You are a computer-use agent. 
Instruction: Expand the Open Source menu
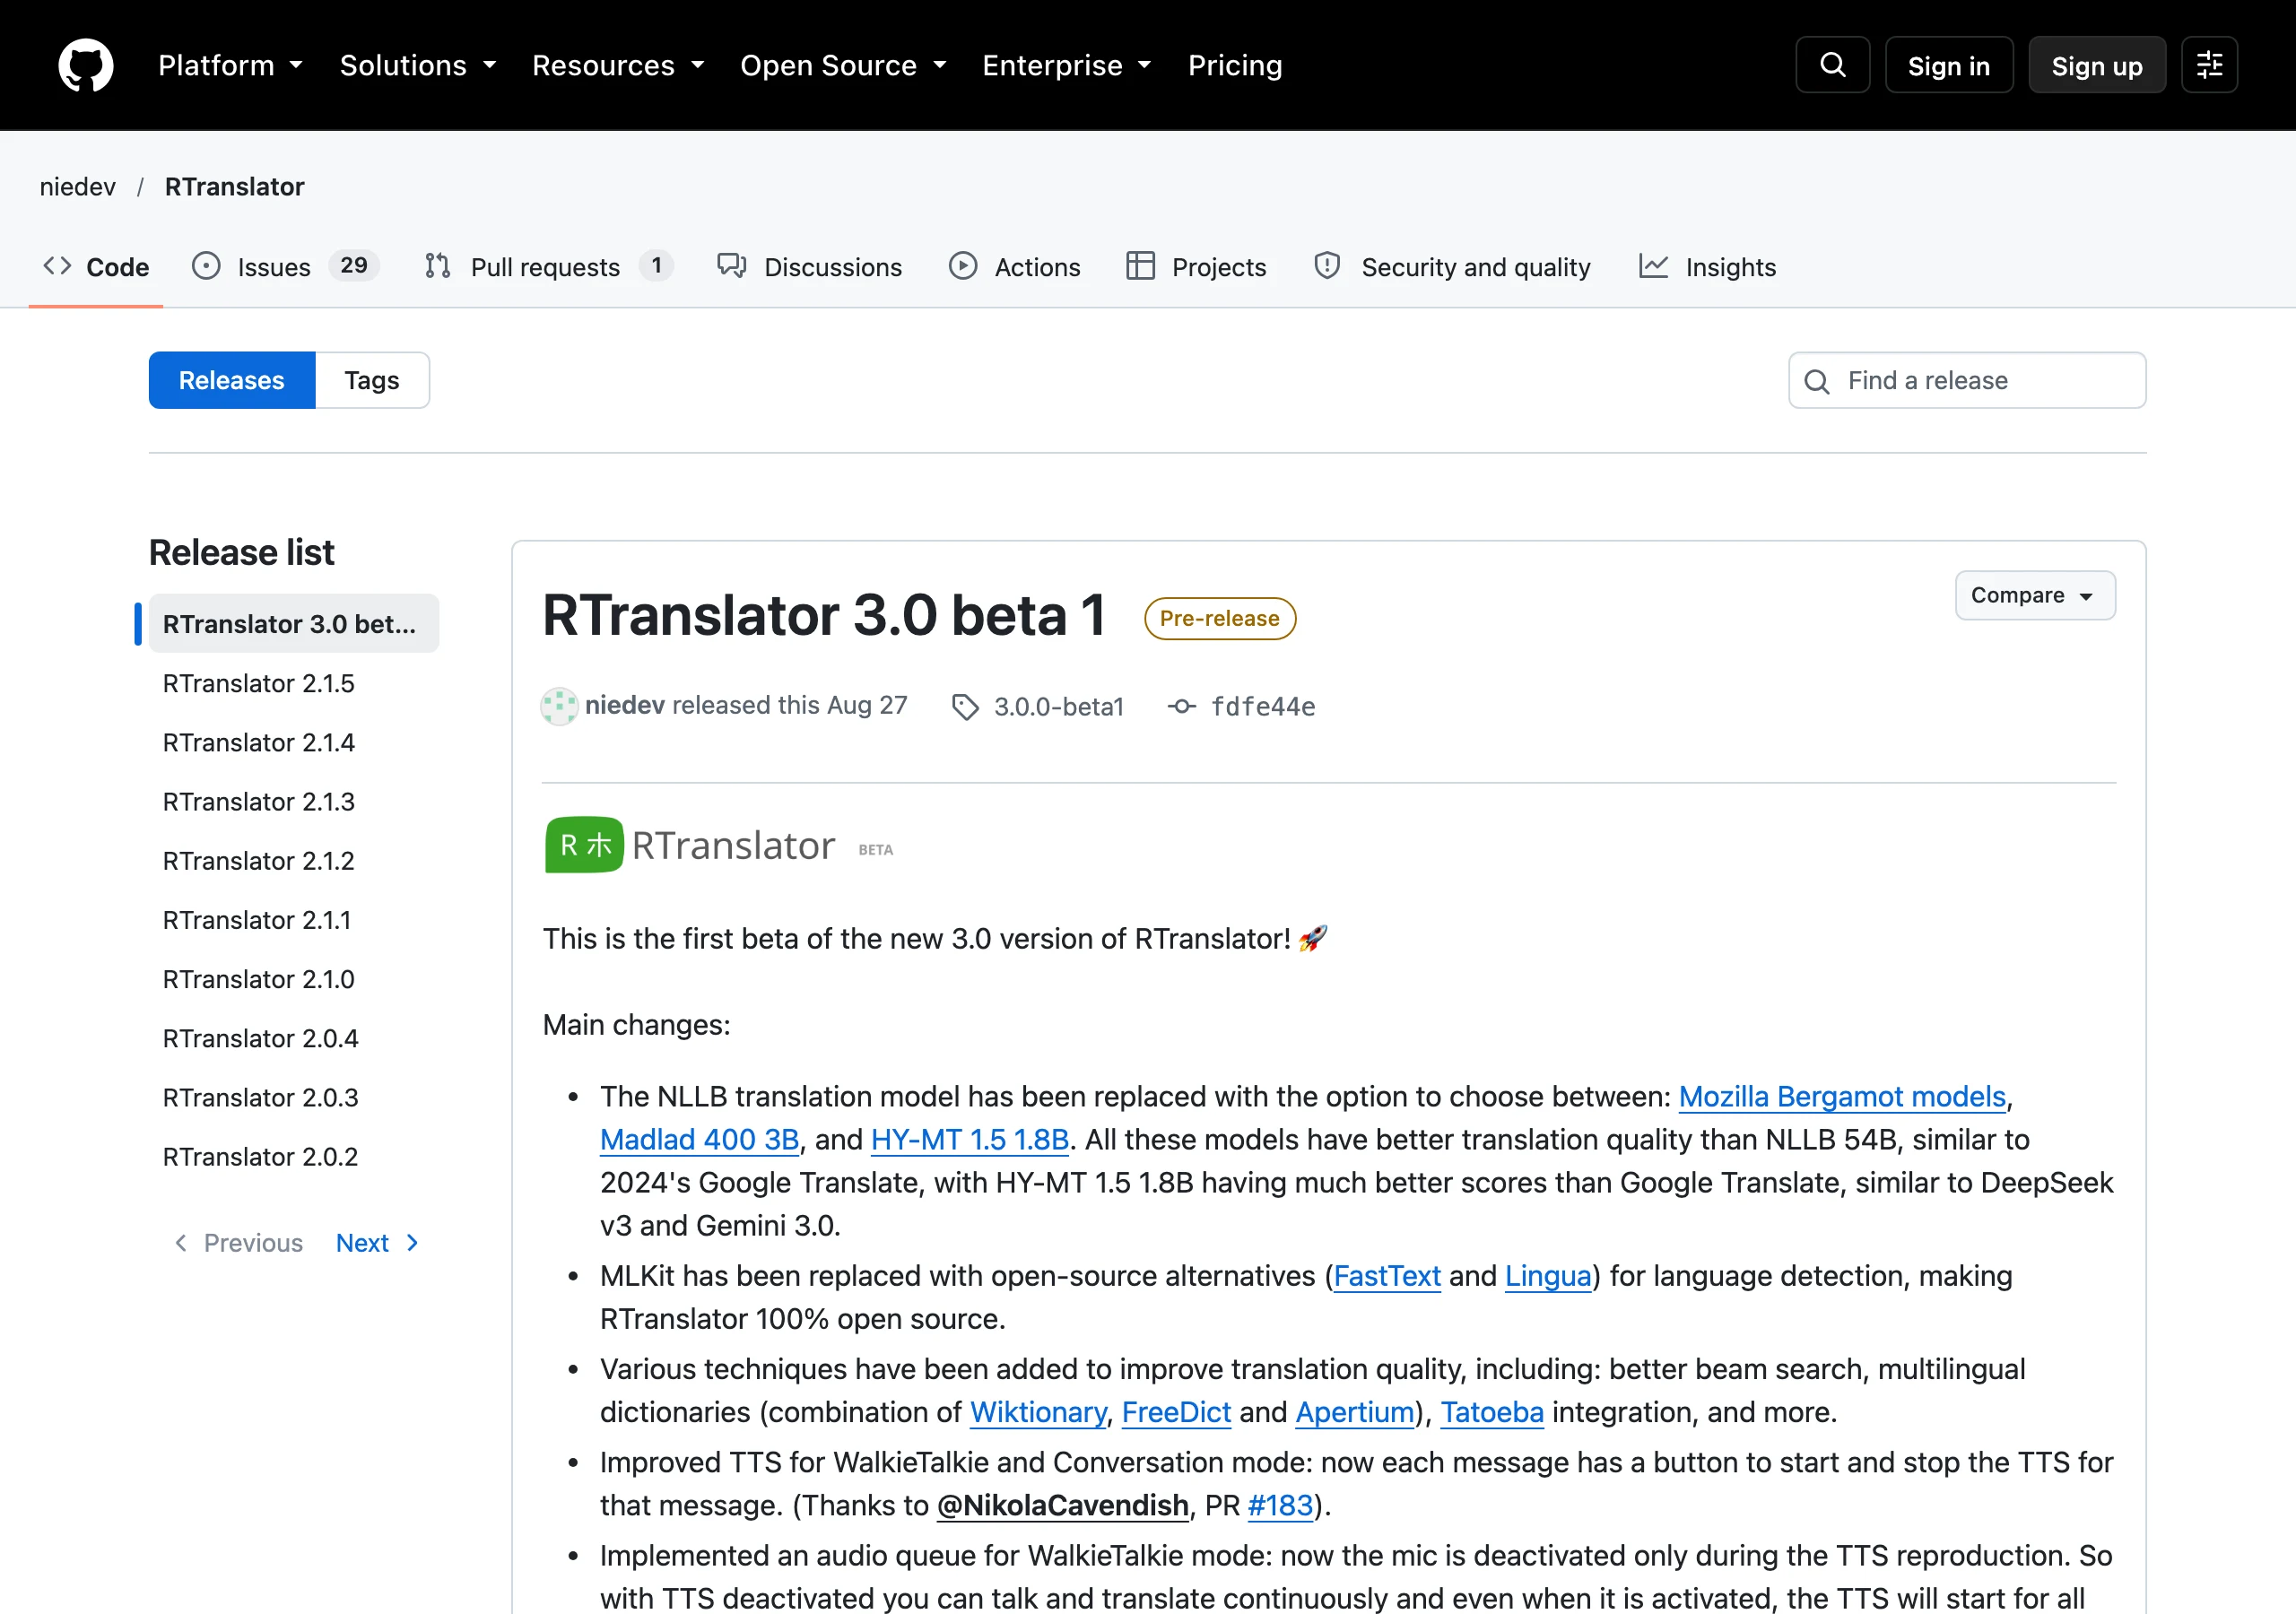tap(843, 65)
